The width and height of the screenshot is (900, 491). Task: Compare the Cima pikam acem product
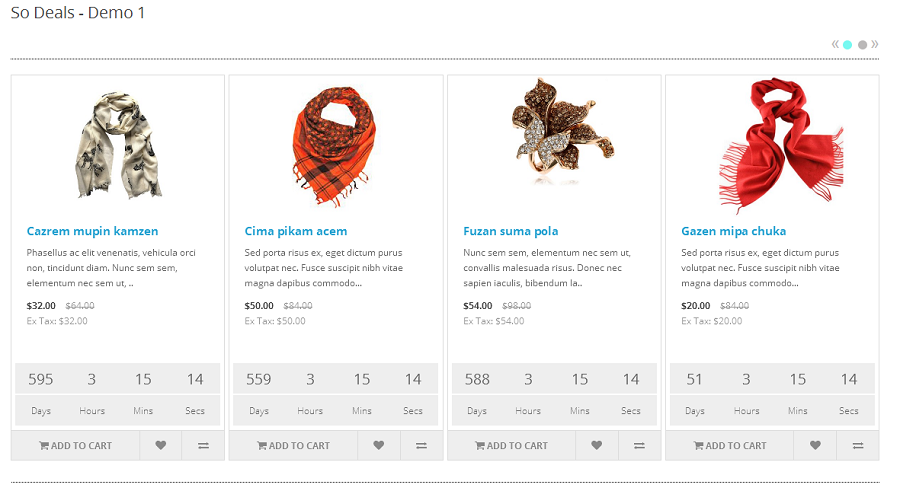421,446
